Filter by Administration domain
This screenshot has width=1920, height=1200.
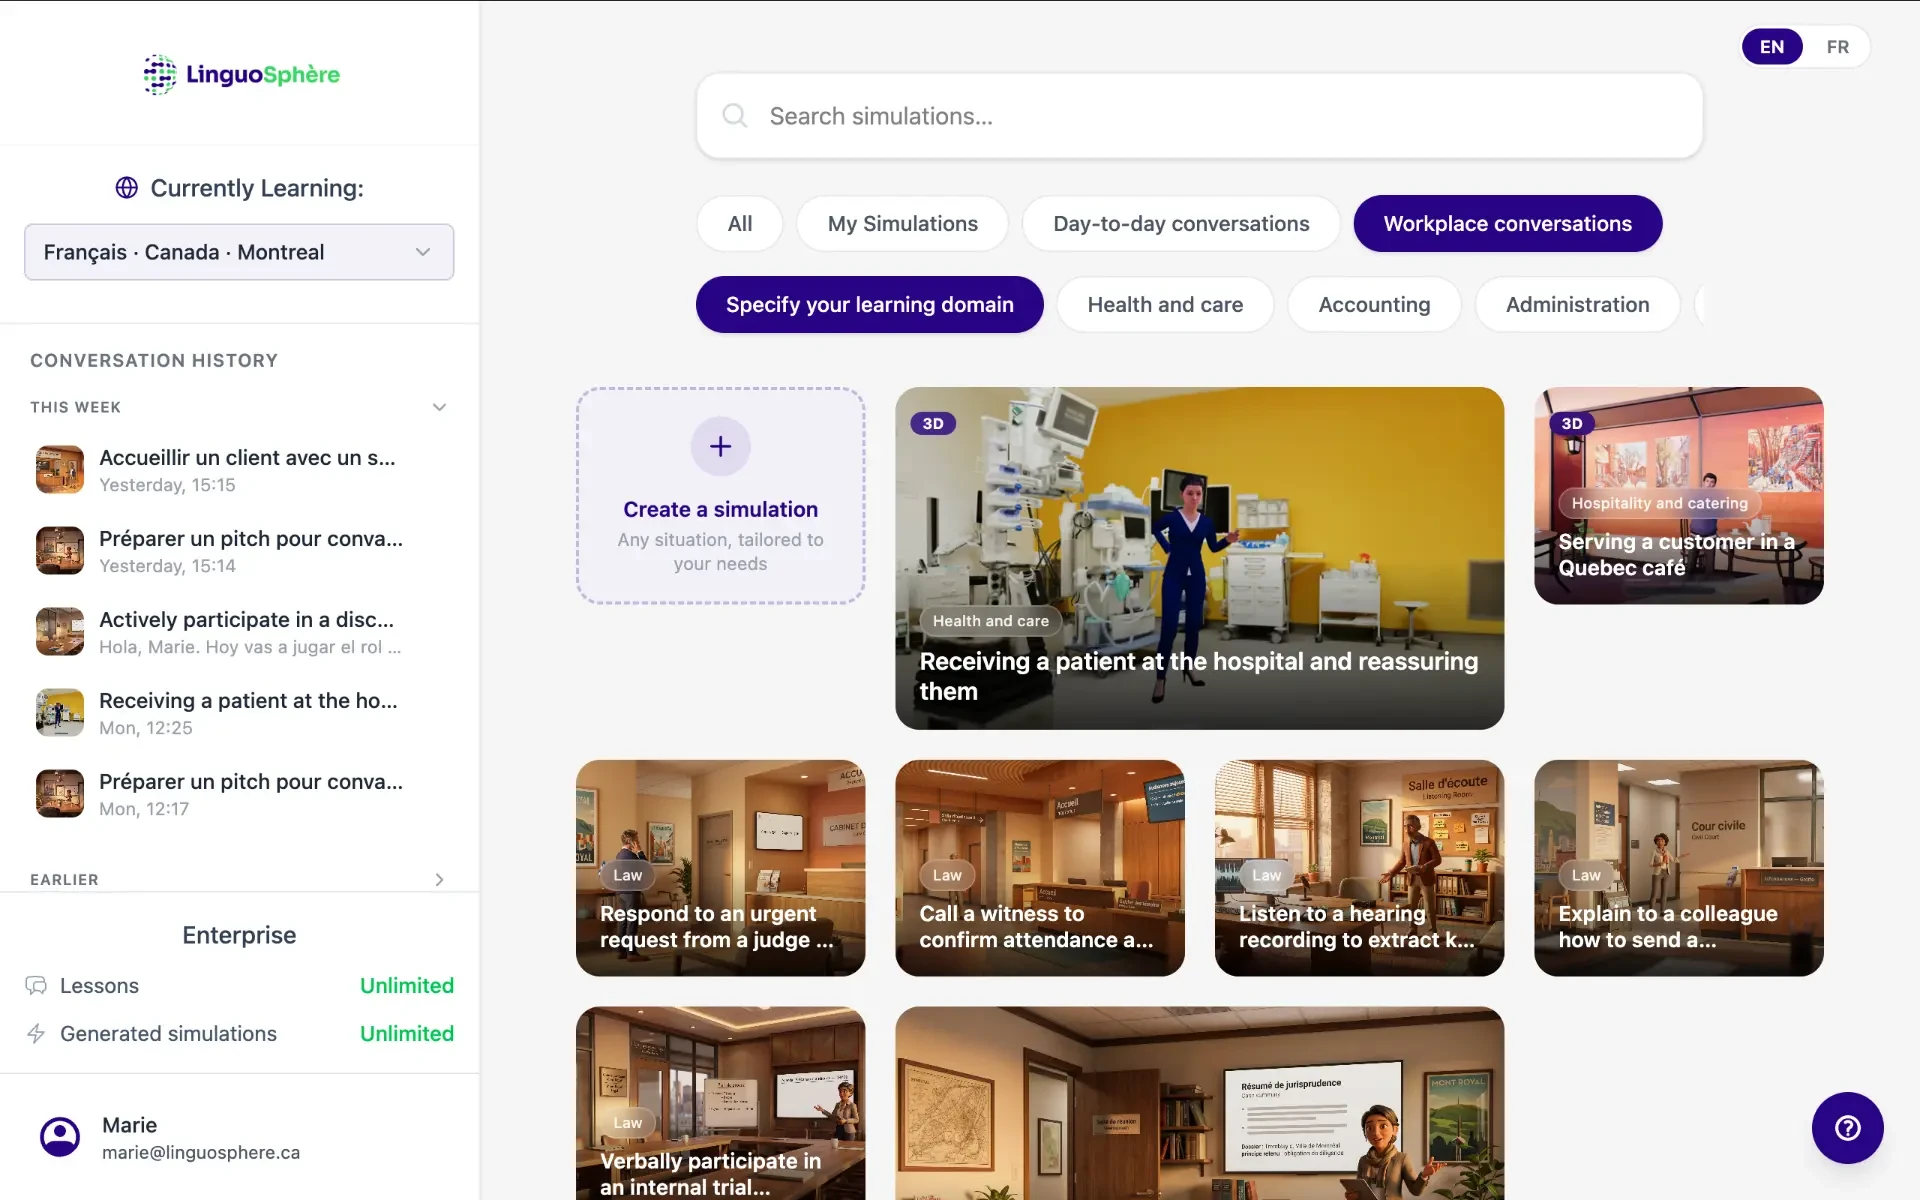(1578, 305)
